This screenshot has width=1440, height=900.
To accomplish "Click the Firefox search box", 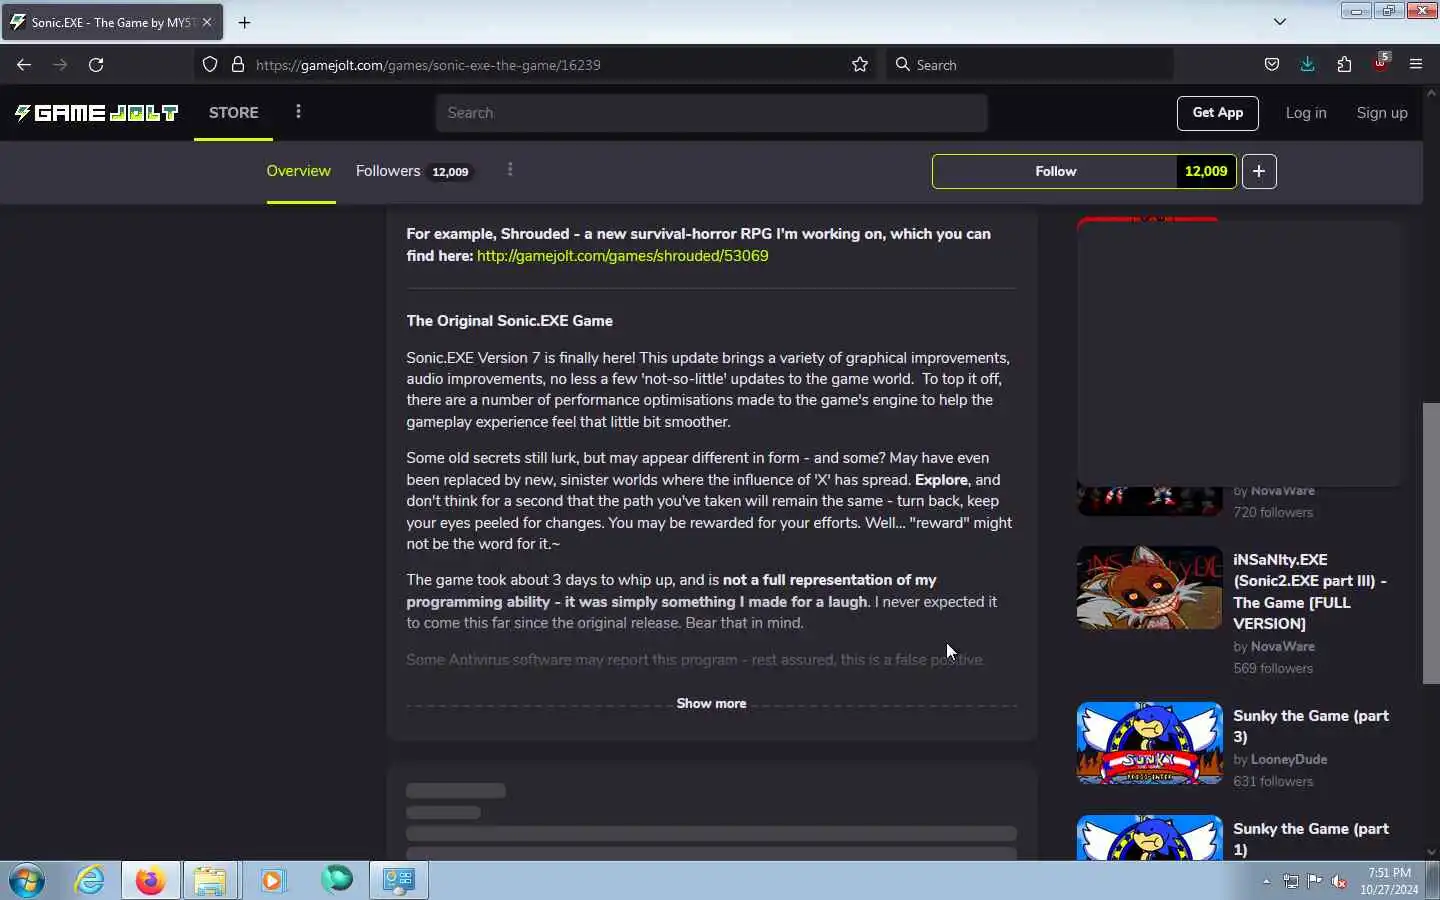I will 1030,65.
